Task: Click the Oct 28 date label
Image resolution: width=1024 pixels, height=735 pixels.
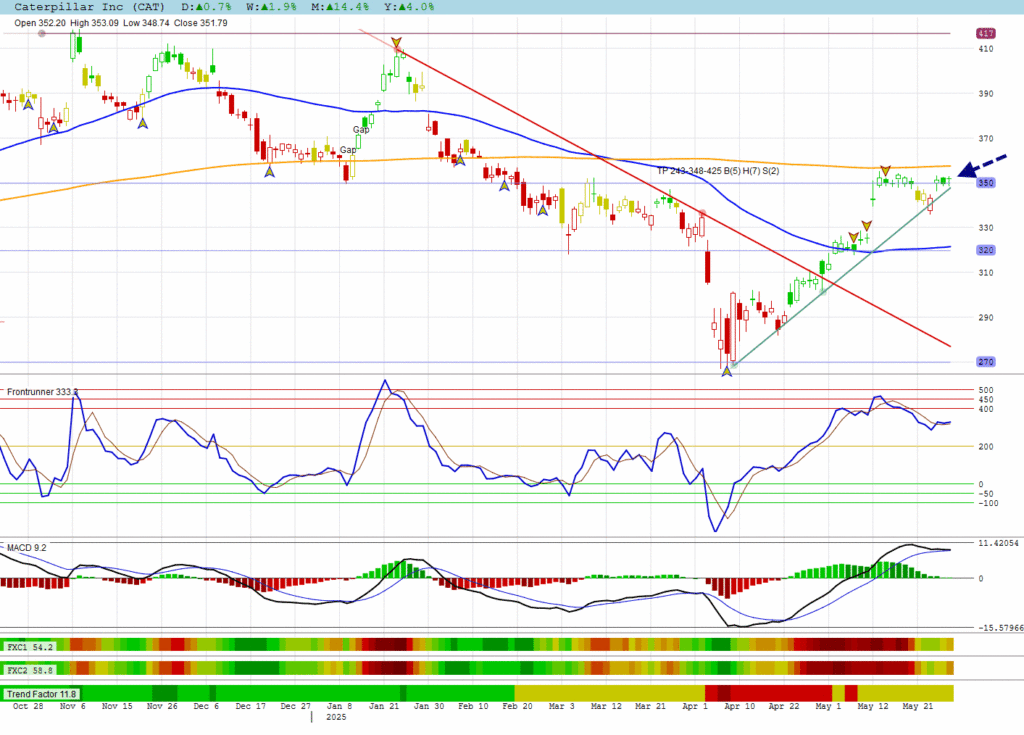Action: tap(28, 706)
